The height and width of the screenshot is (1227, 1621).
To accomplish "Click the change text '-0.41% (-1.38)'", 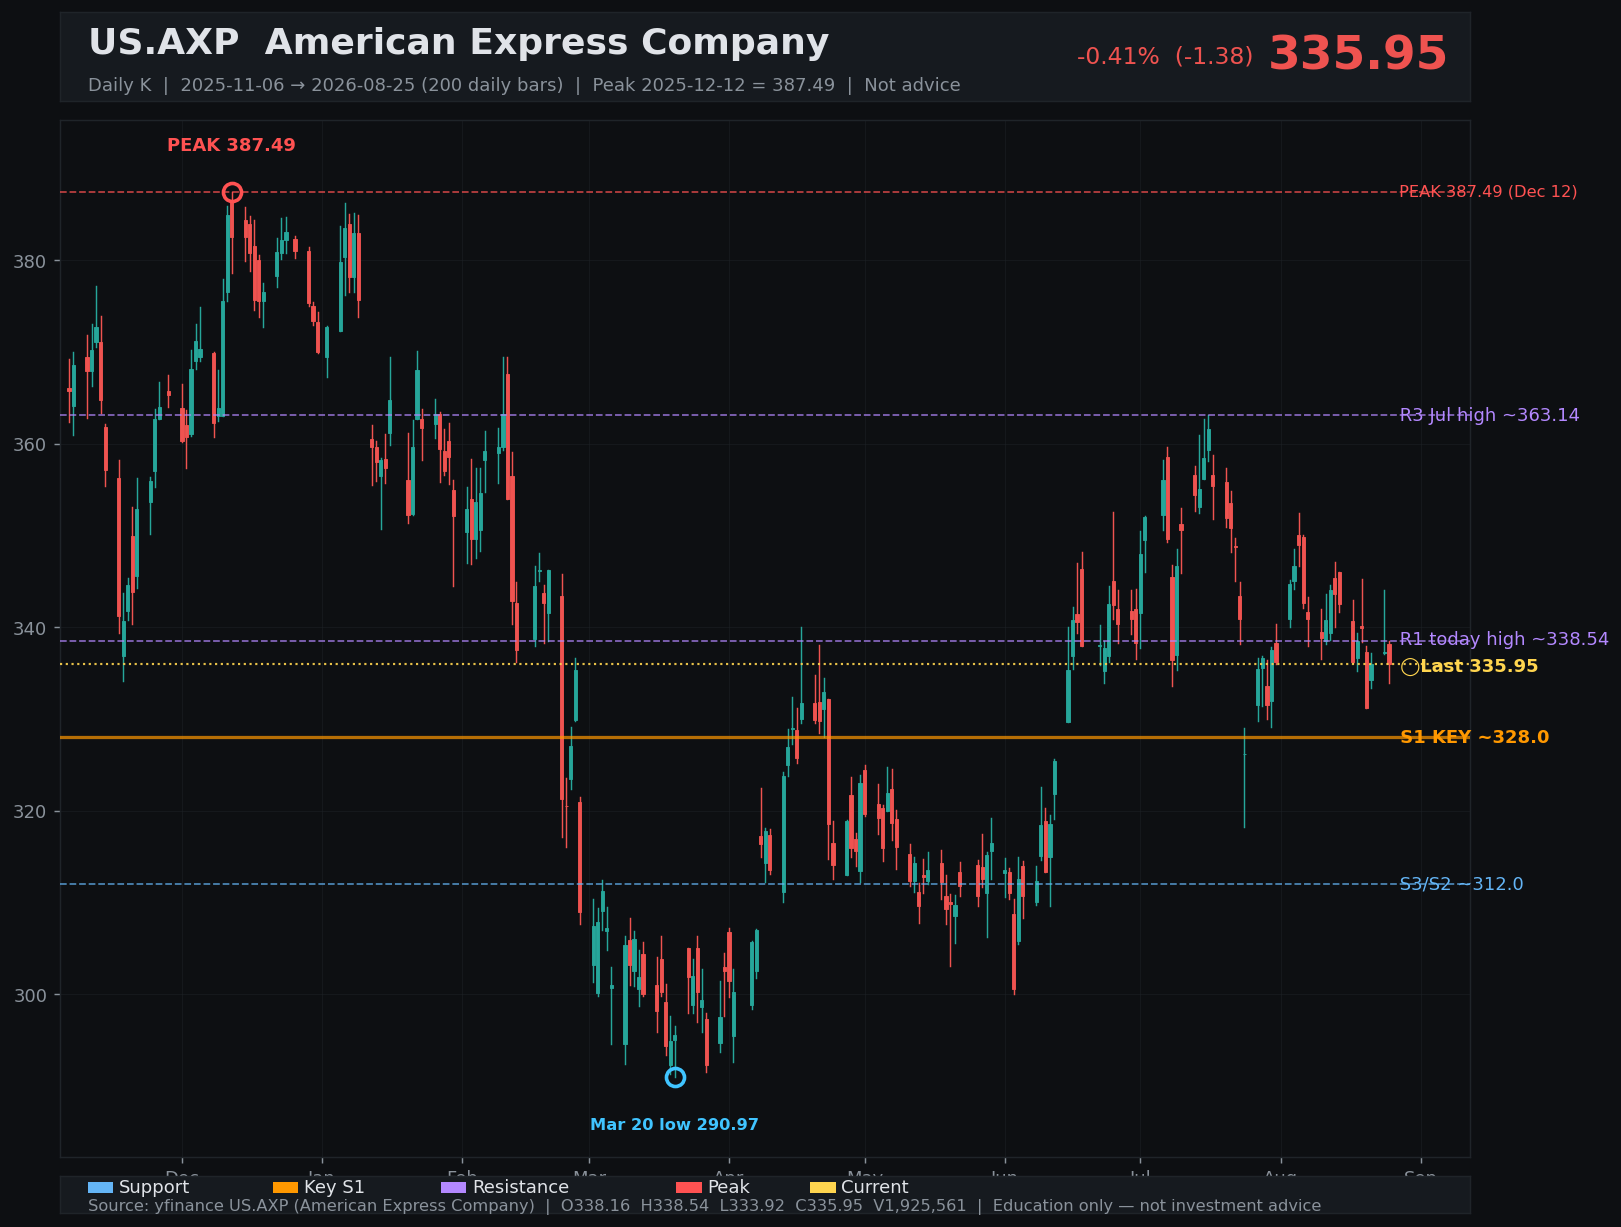I will tap(1165, 57).
